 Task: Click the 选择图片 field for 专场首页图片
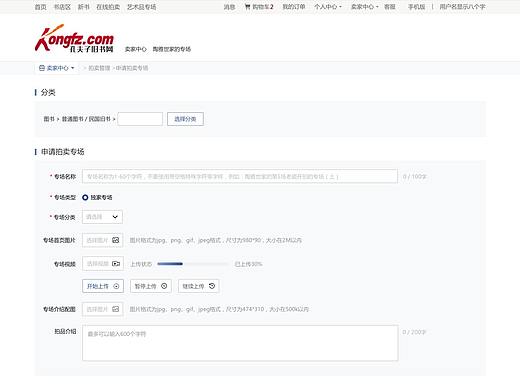[103, 240]
